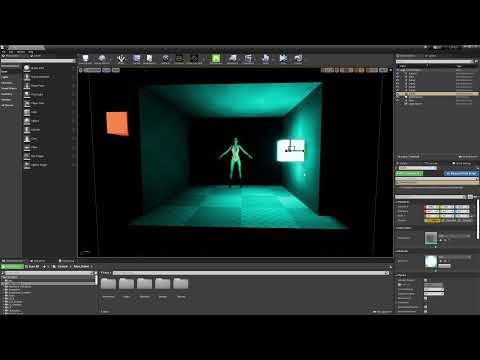The image size is (480, 360).
Task: Select Plane in the placement list
Action: [x=48, y=147]
